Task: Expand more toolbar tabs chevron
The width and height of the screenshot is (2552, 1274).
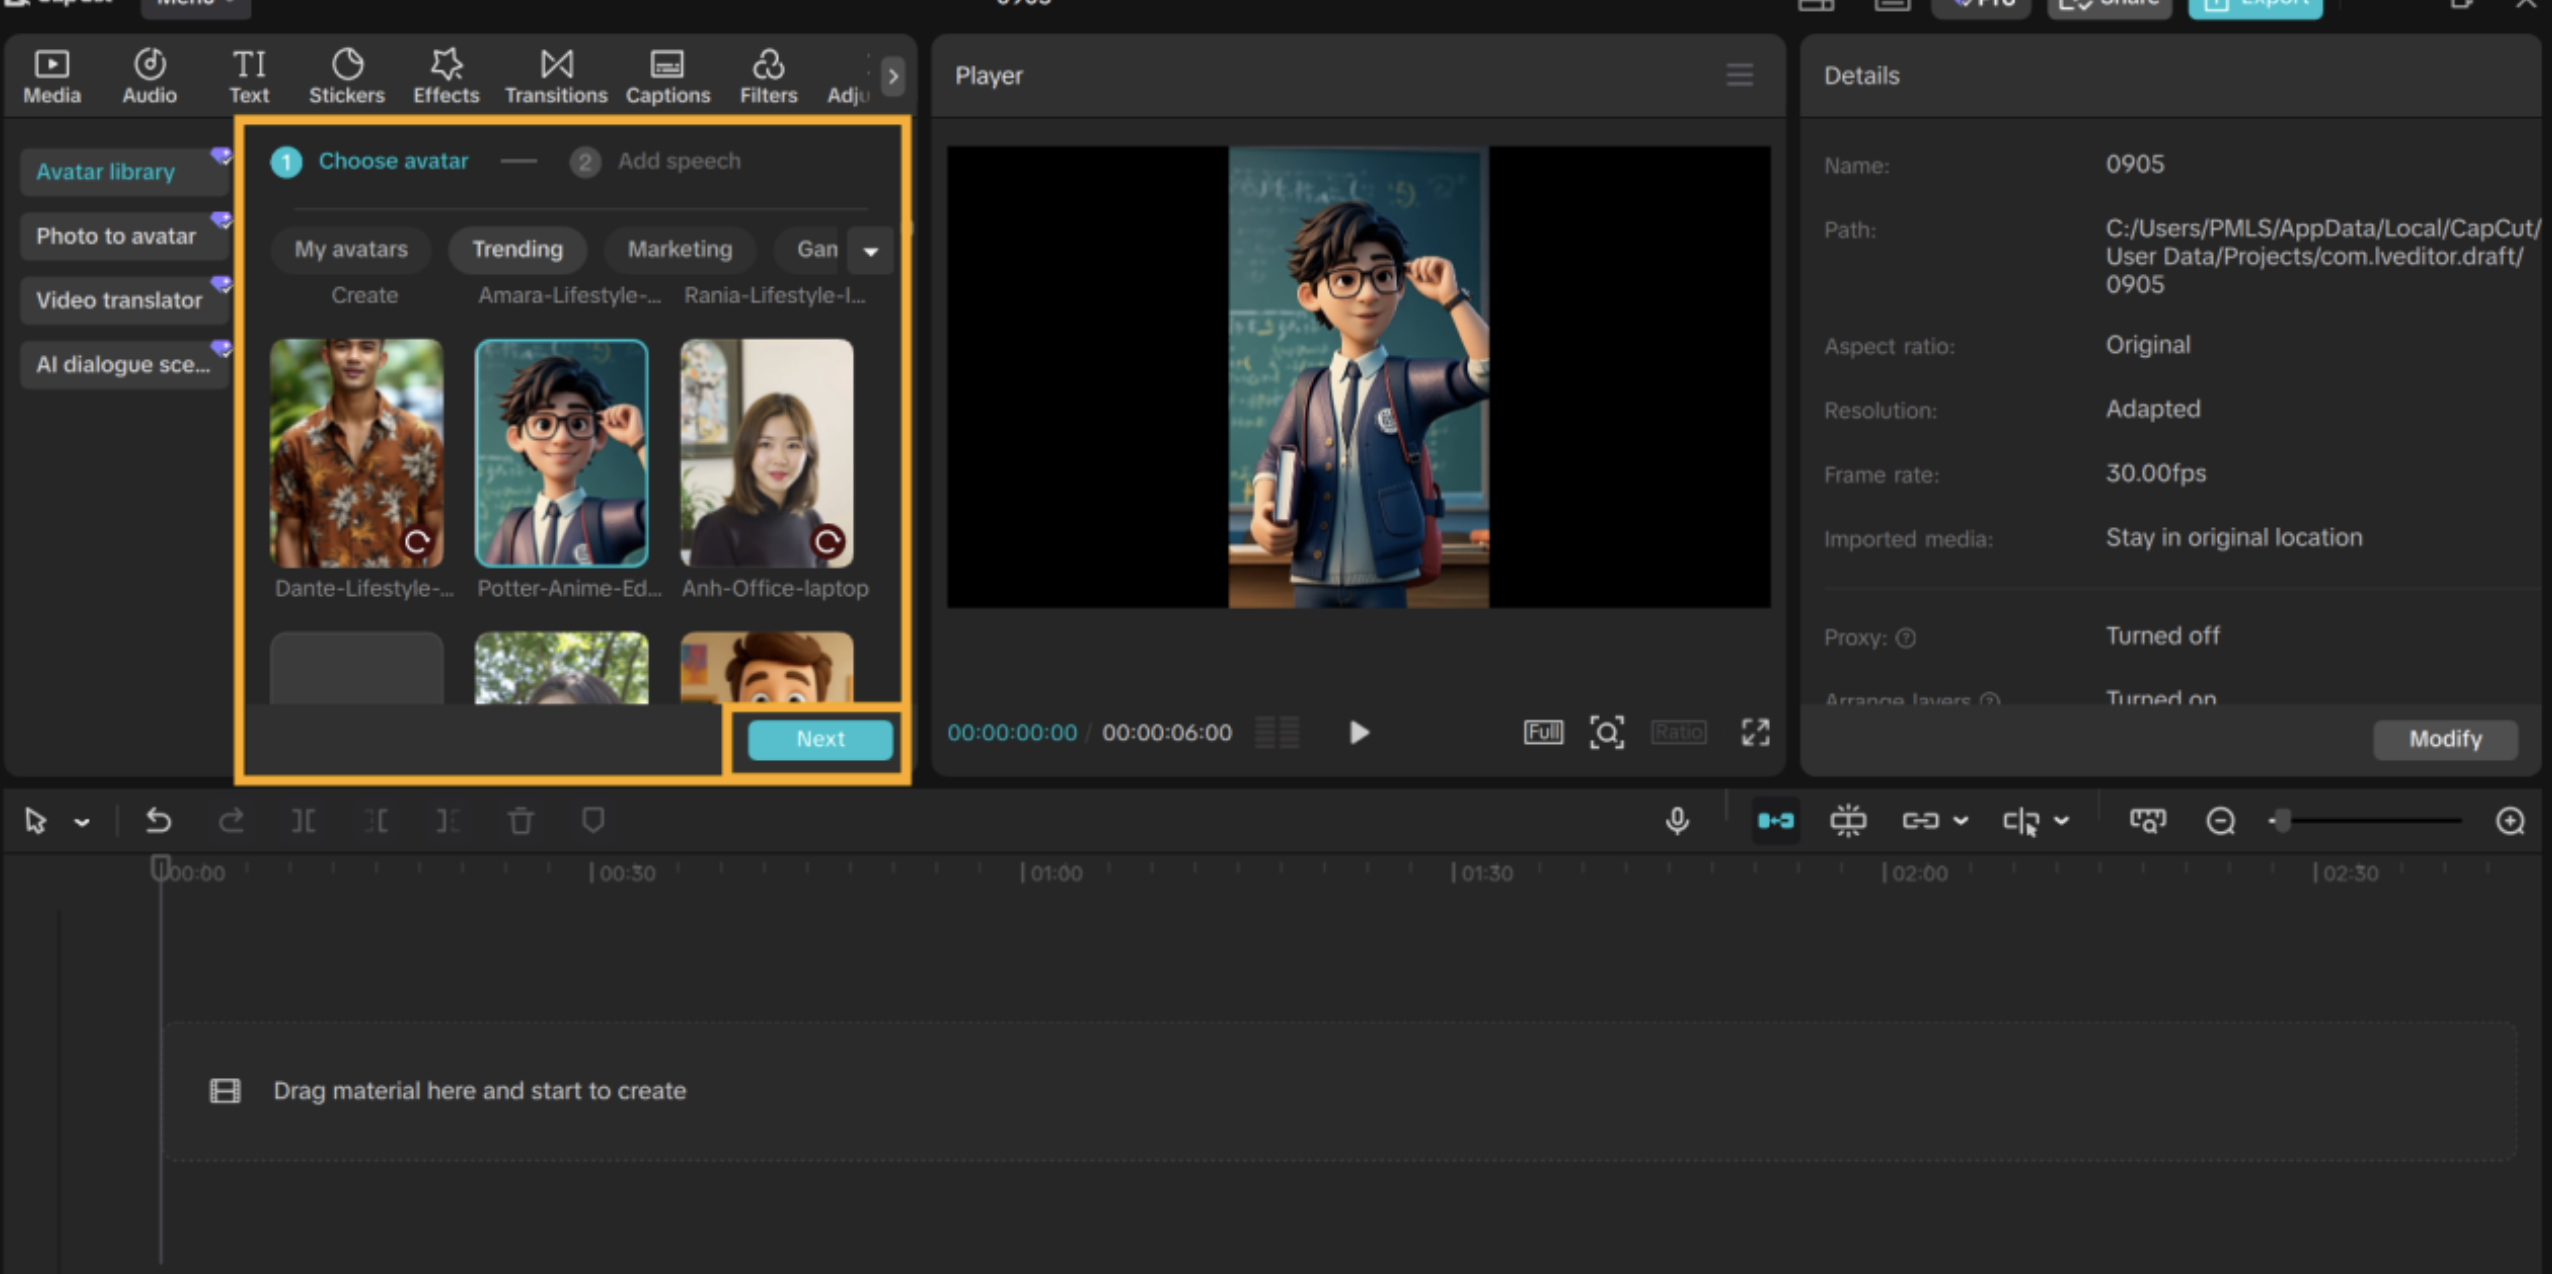Action: (893, 76)
